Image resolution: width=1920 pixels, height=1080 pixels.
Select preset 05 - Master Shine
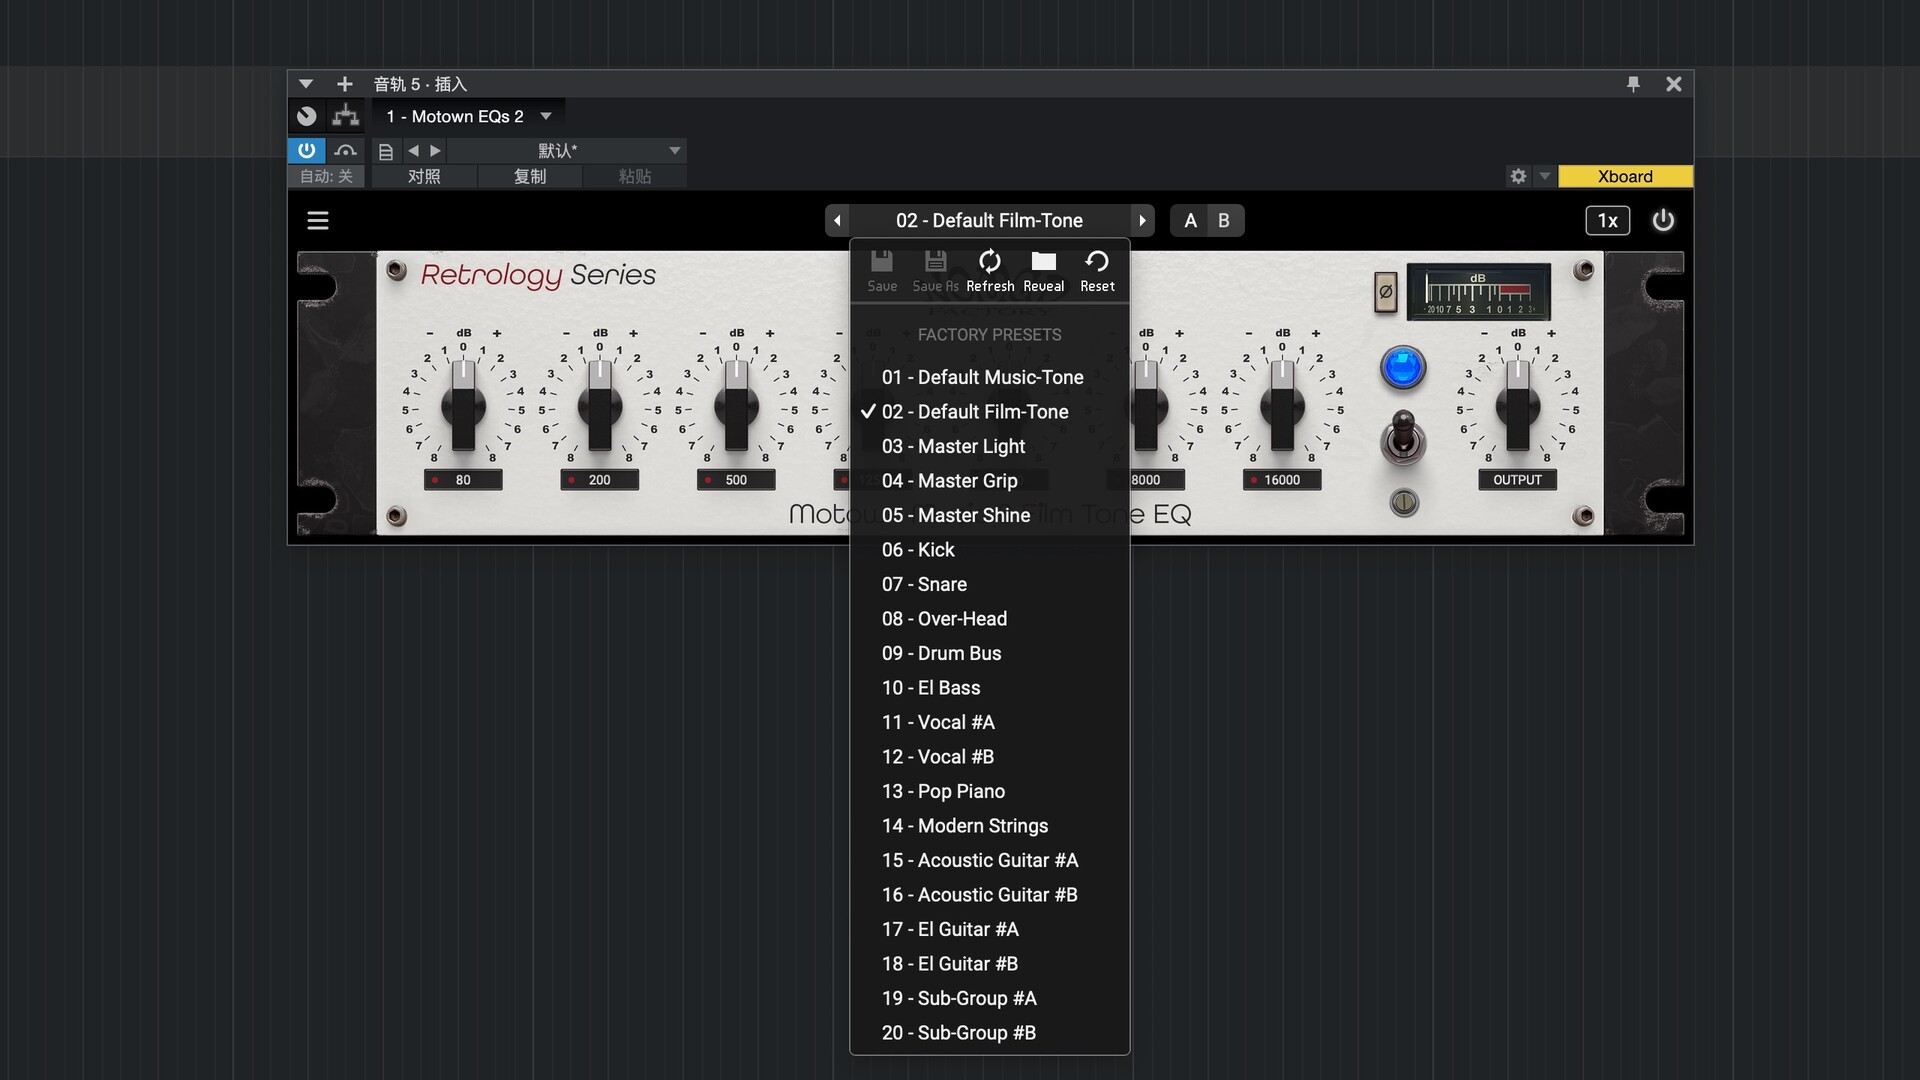pos(990,515)
